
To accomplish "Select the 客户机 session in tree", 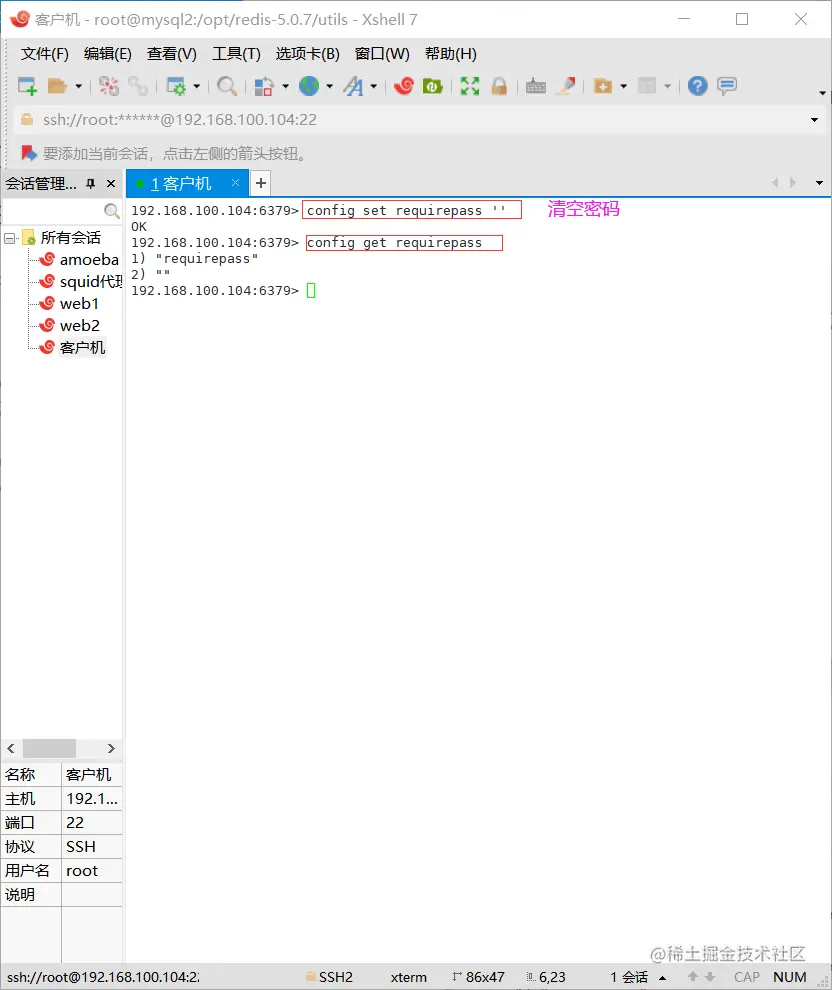I will (73, 347).
